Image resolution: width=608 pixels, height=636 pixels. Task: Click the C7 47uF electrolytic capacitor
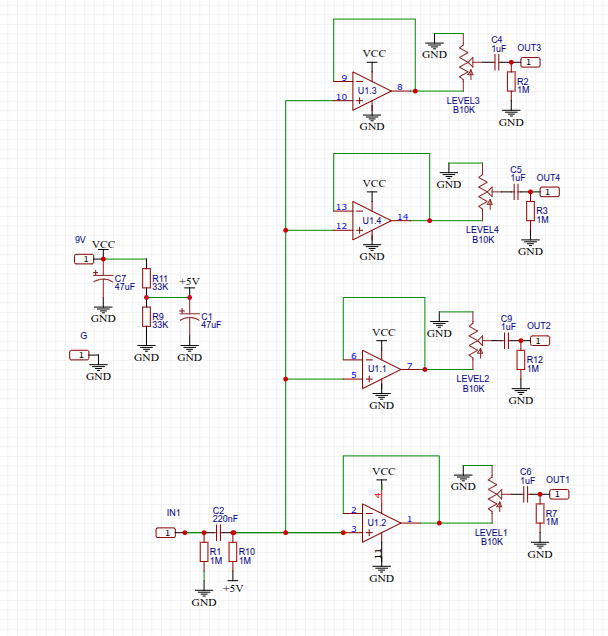click(100, 281)
